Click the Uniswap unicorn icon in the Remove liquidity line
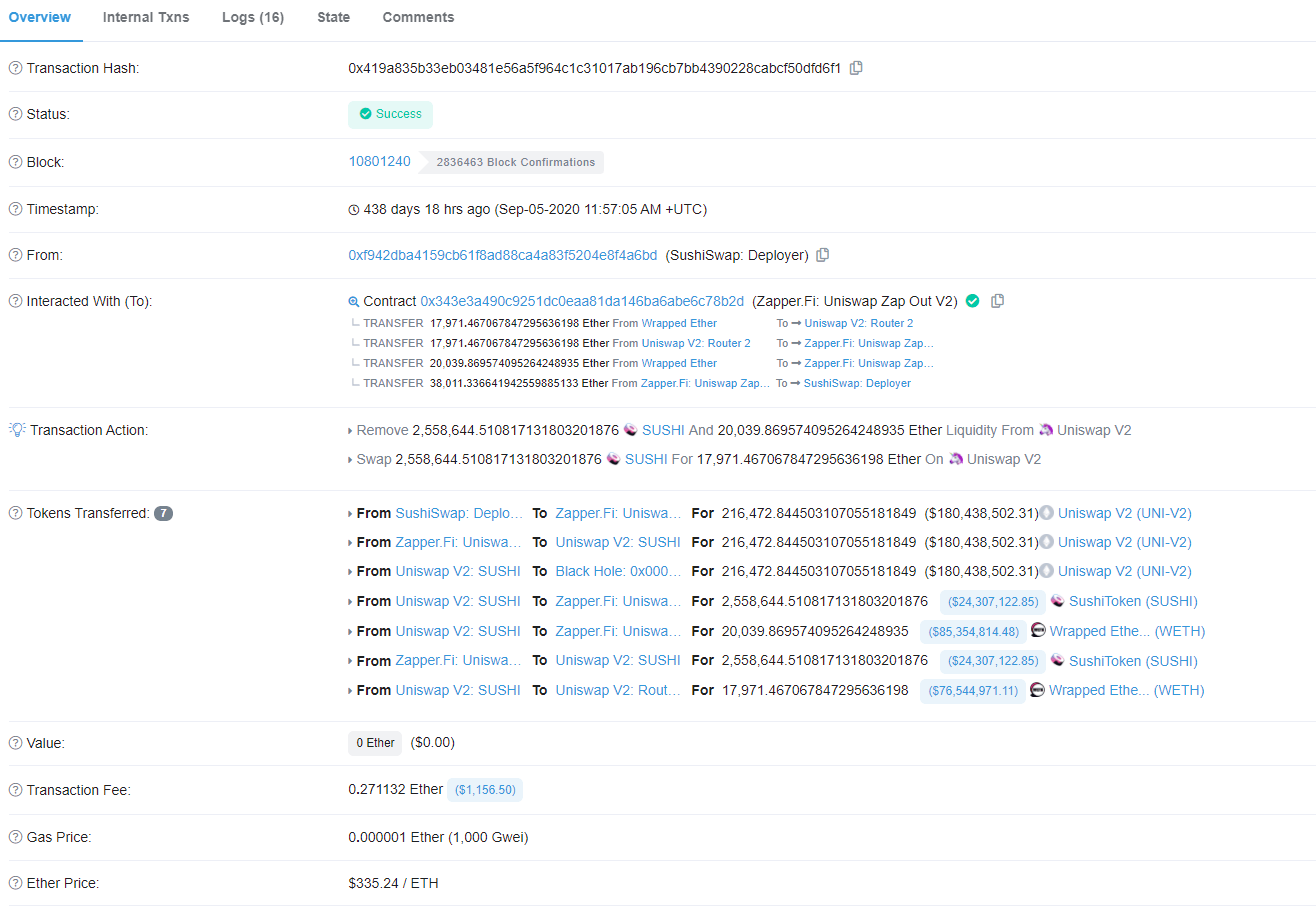Image resolution: width=1316 pixels, height=907 pixels. [1046, 430]
